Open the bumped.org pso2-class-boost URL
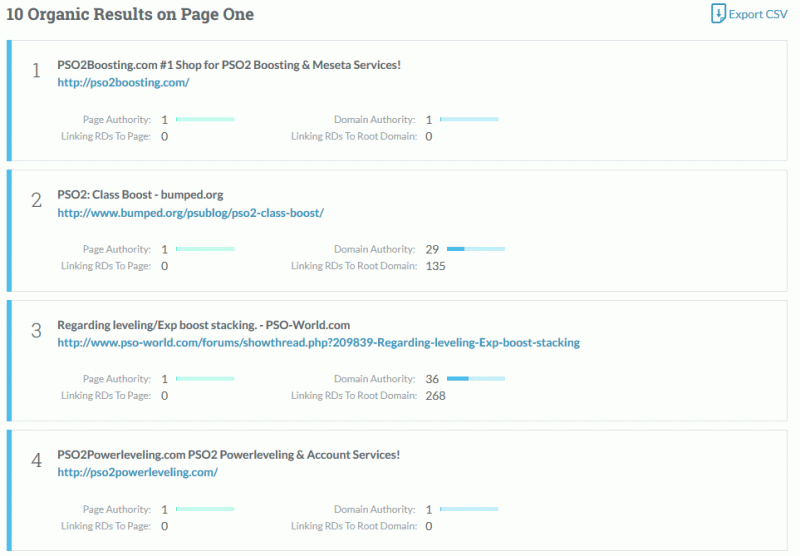Viewport: 800px width, 556px height. coord(190,213)
